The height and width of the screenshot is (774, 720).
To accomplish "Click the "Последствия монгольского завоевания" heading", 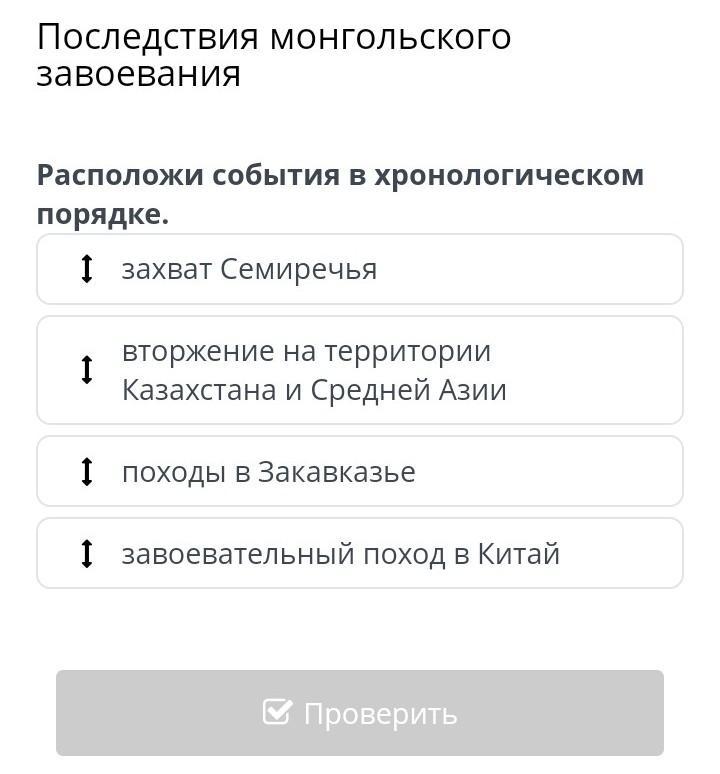I will pos(274,55).
